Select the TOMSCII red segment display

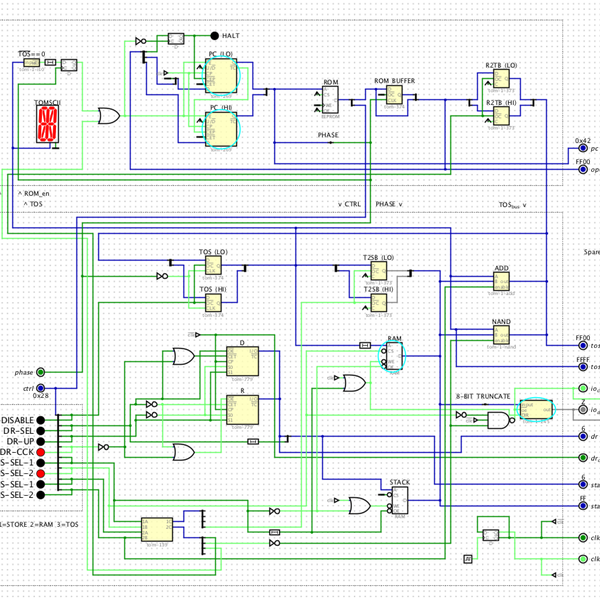tap(47, 124)
